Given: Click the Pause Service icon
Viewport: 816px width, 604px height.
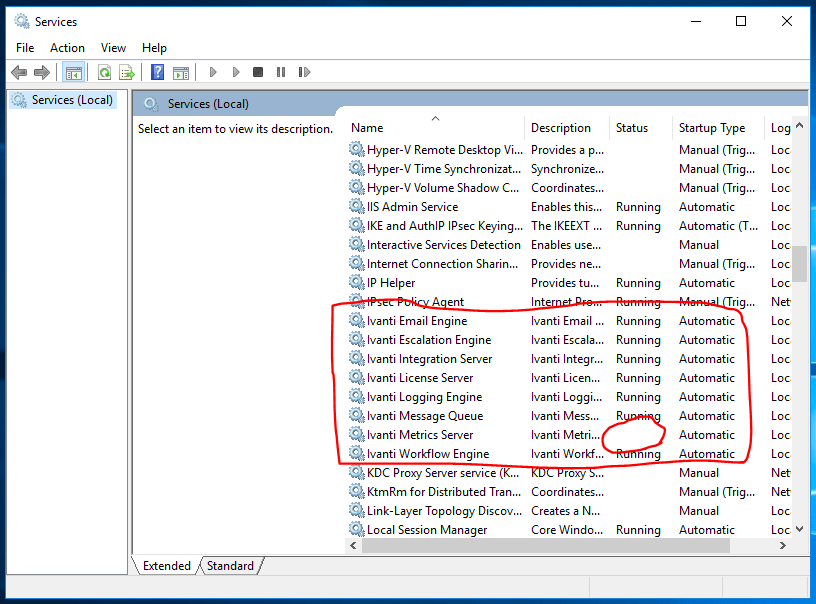Looking at the screenshot, I should 281,72.
